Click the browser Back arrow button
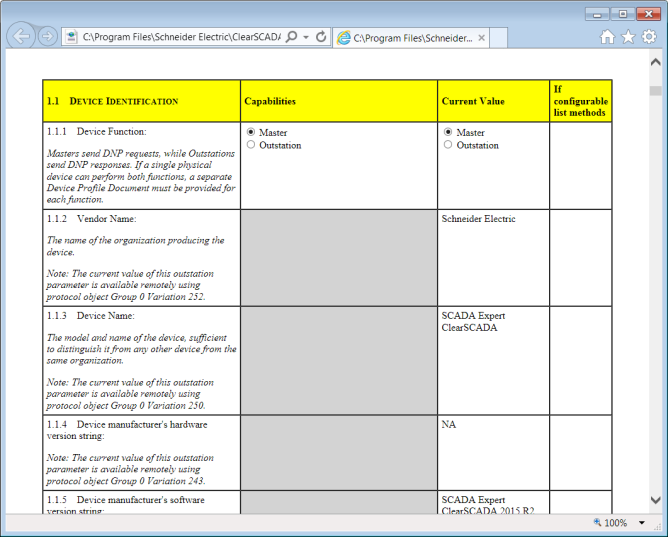 click(20, 37)
